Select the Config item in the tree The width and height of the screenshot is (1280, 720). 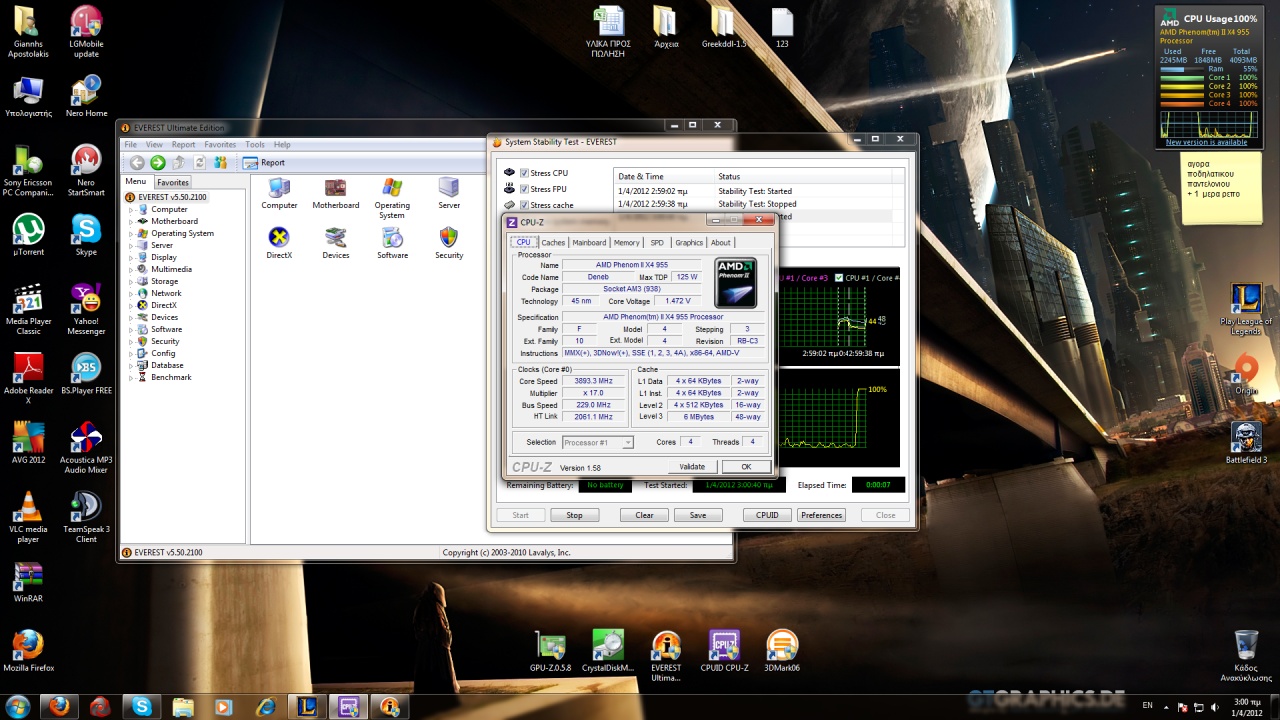(163, 354)
